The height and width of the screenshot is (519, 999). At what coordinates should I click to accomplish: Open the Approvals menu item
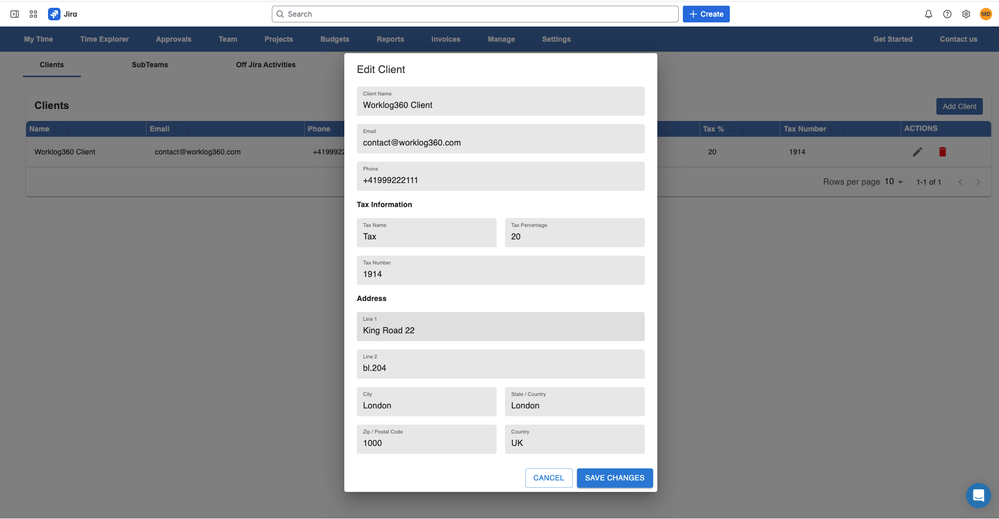[173, 39]
